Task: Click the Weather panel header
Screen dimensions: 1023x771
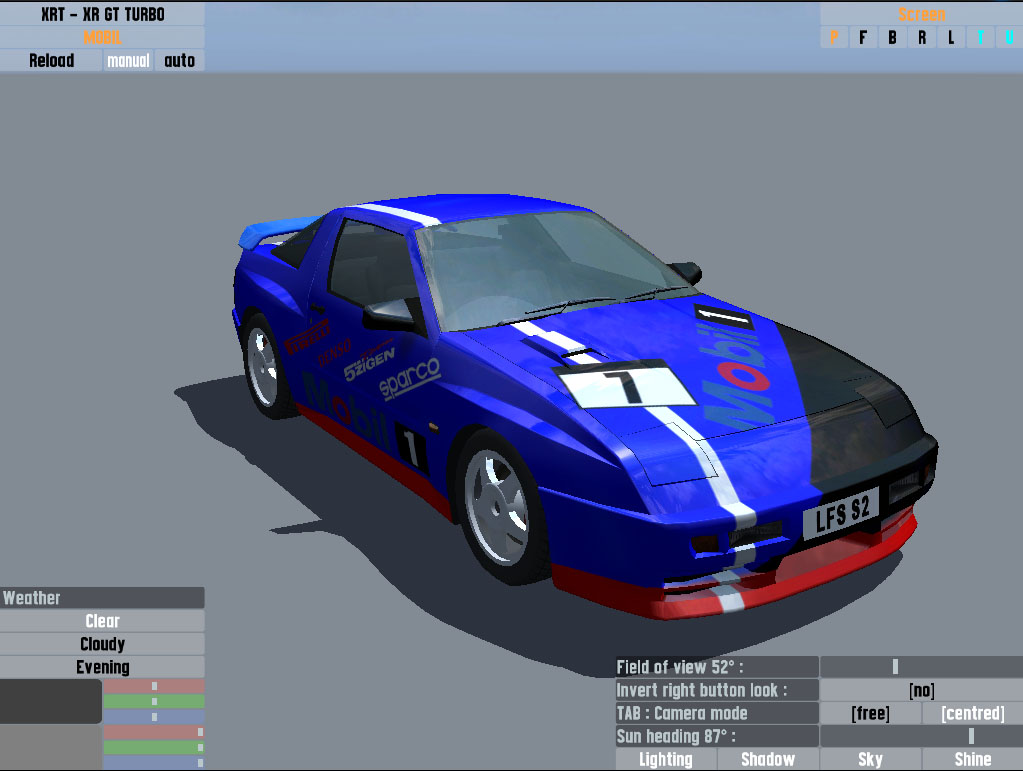Action: (102, 597)
